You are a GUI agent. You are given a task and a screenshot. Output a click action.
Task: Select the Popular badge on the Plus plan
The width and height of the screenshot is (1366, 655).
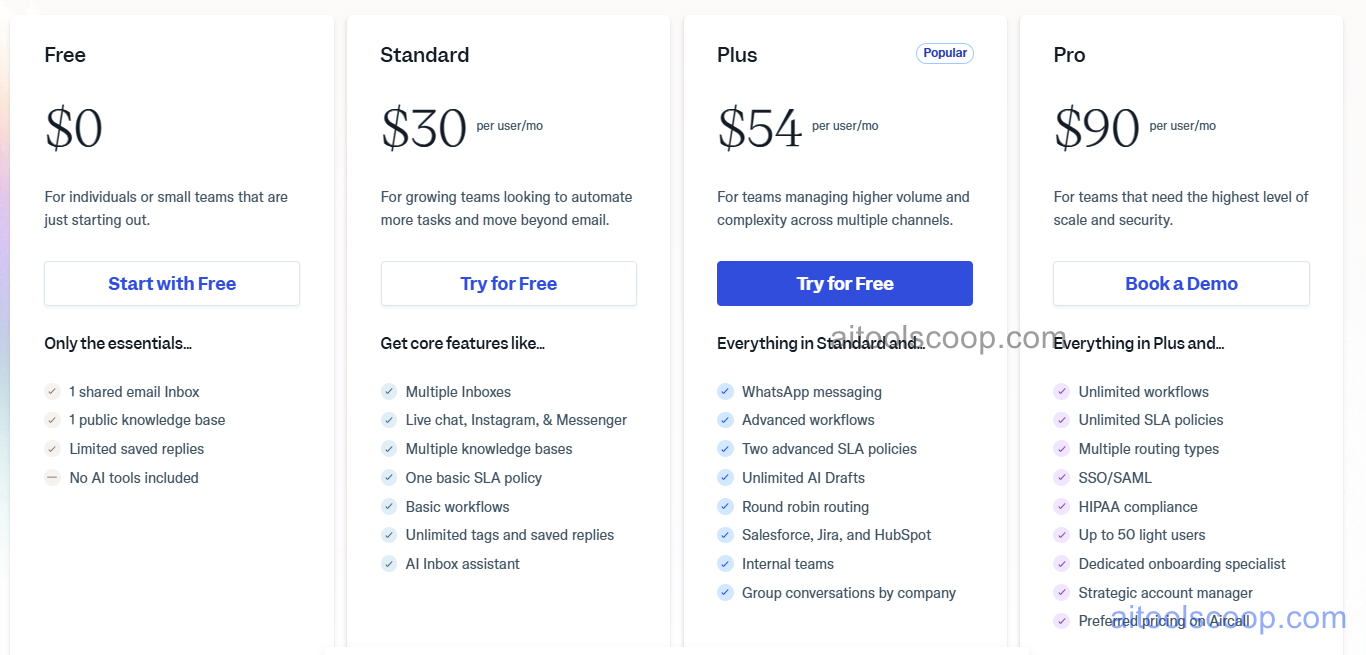point(944,52)
